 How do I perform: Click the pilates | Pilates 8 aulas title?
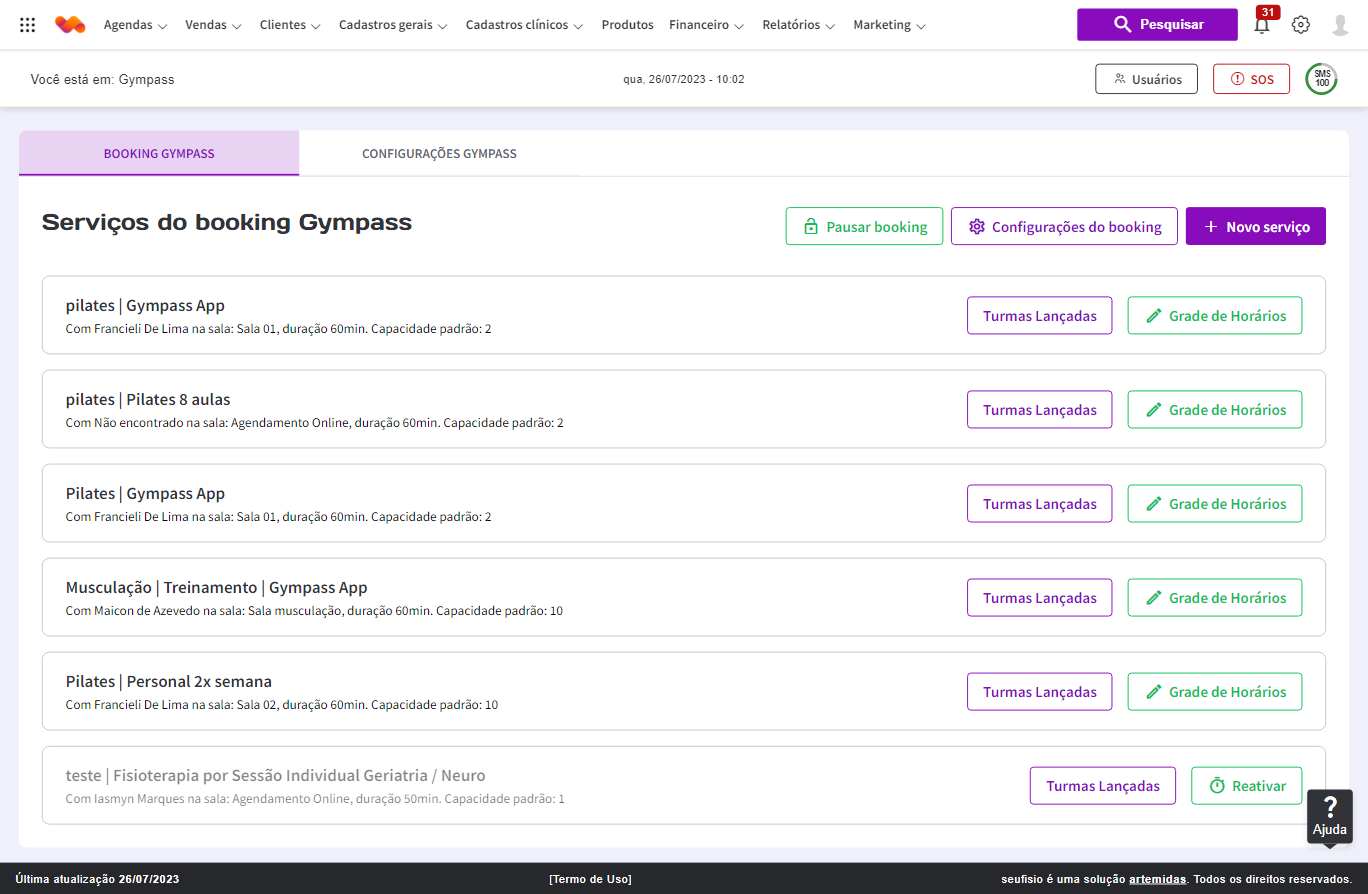(148, 399)
